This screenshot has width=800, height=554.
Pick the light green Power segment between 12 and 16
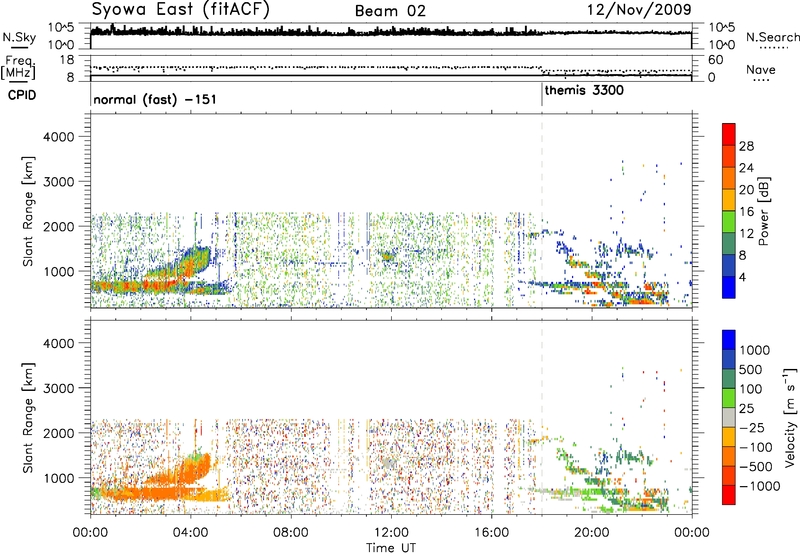pos(729,222)
